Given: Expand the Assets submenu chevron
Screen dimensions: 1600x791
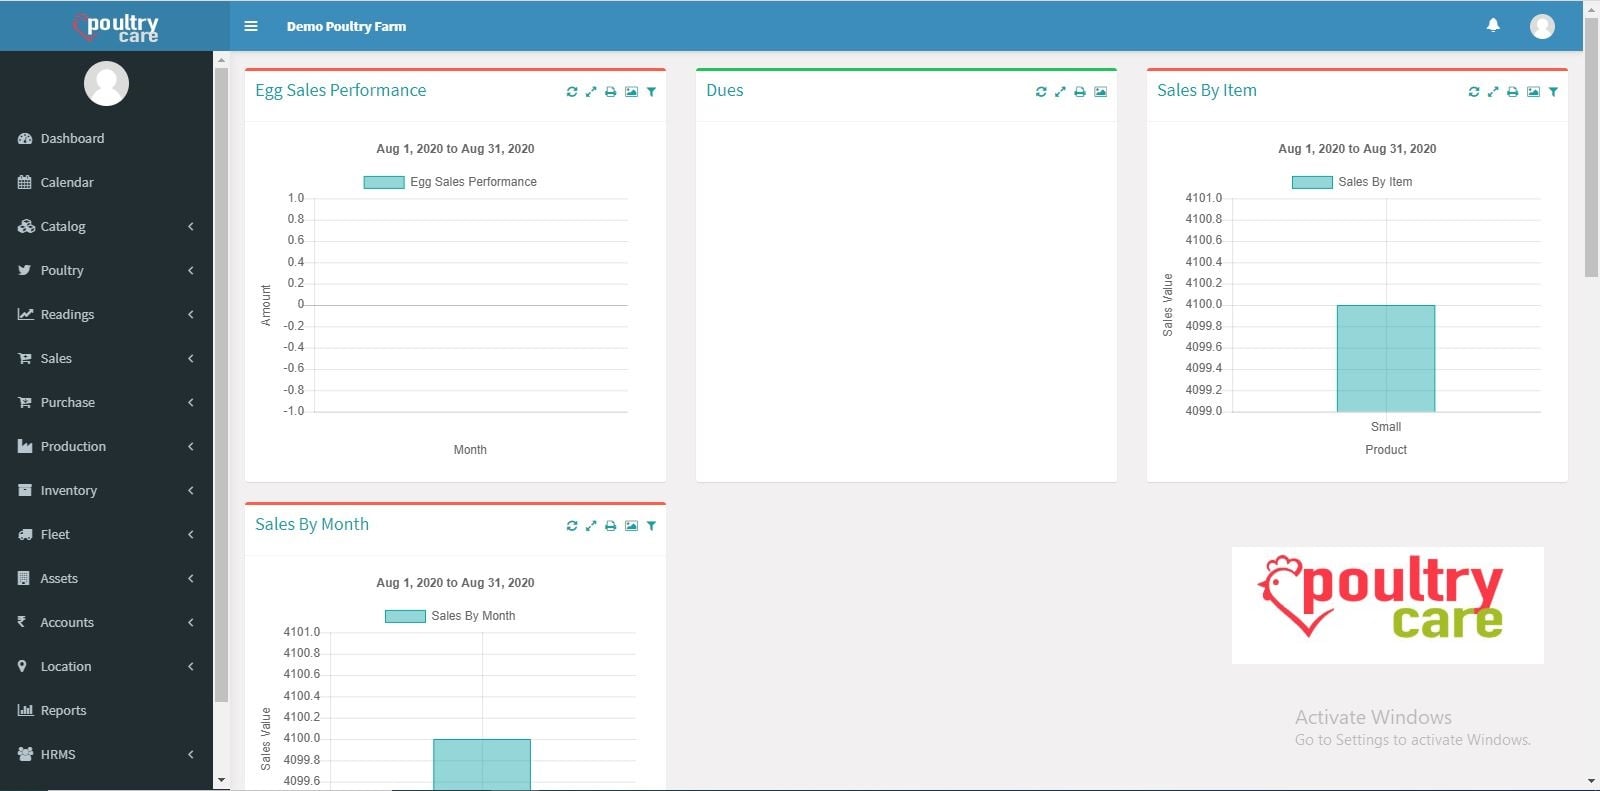Looking at the screenshot, I should click(x=190, y=579).
